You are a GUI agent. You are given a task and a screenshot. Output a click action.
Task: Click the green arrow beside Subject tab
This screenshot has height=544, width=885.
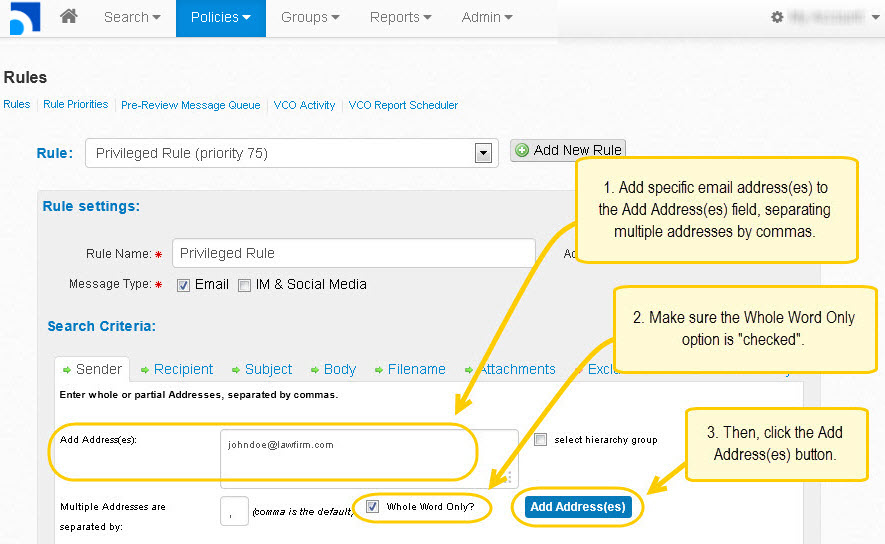(x=236, y=369)
